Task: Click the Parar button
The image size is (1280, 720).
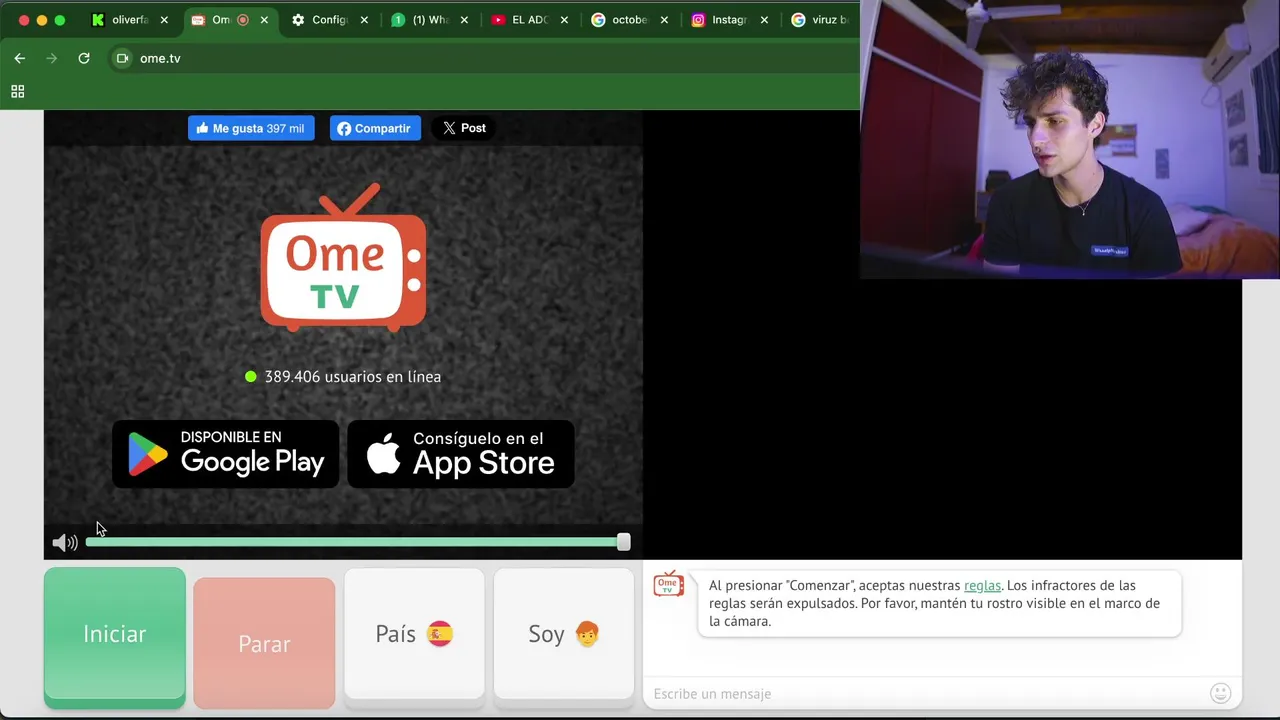Action: point(264,643)
